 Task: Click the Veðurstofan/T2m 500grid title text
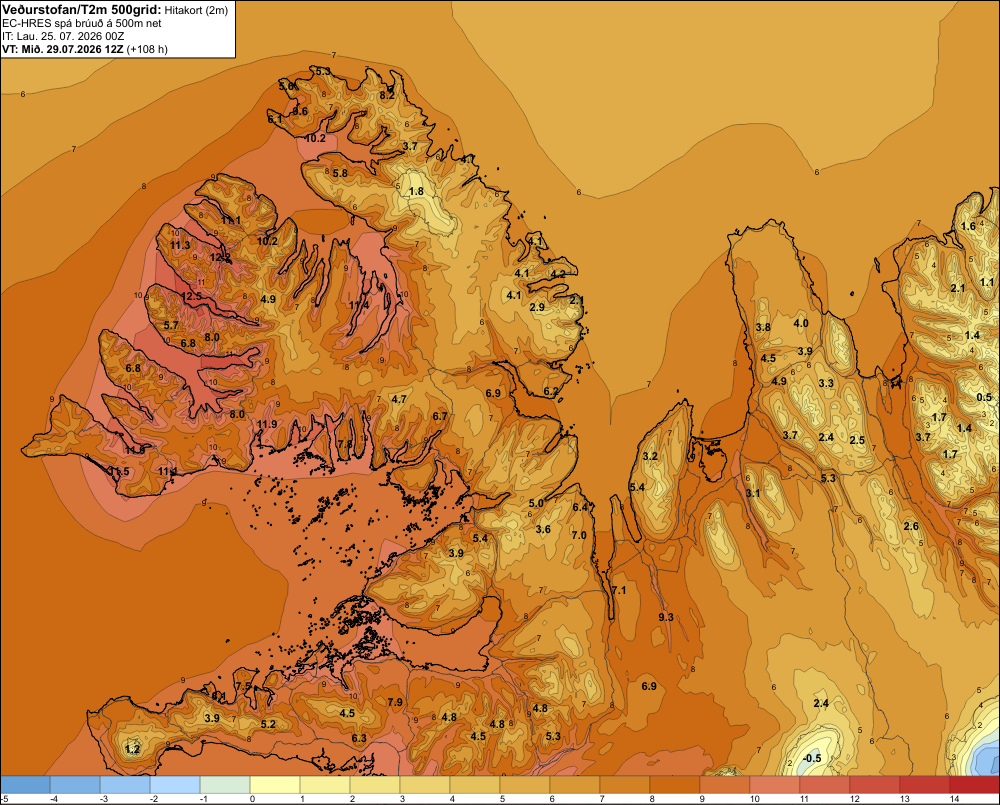81,9
